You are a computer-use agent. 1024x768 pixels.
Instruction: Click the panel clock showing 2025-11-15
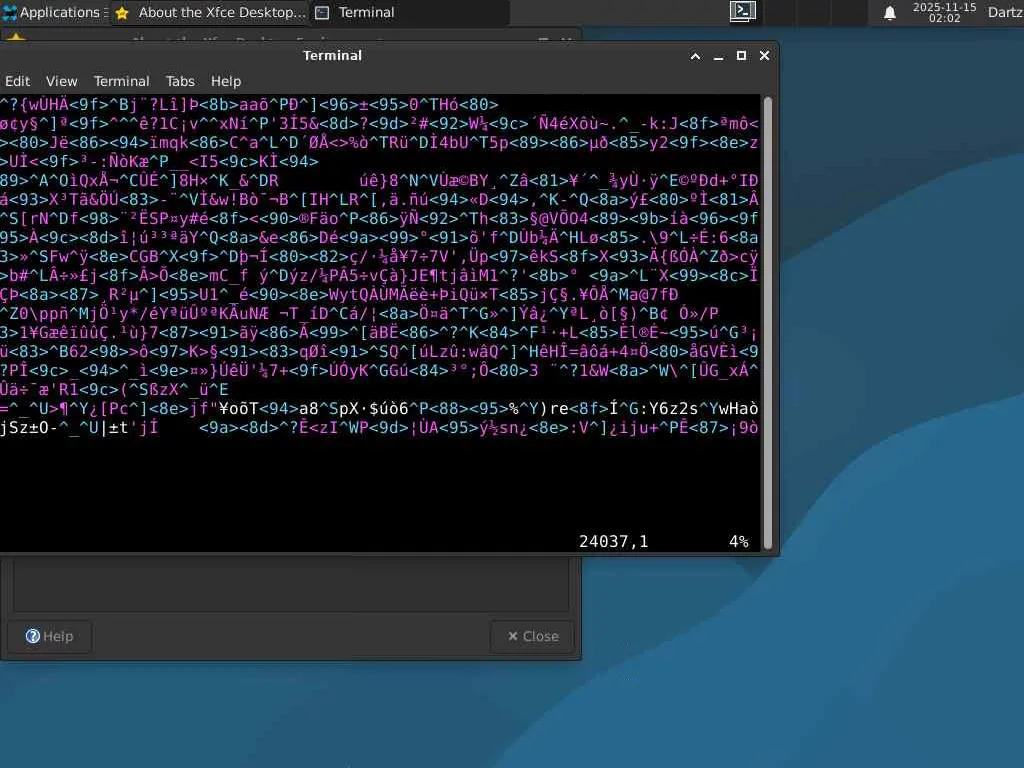(944, 12)
